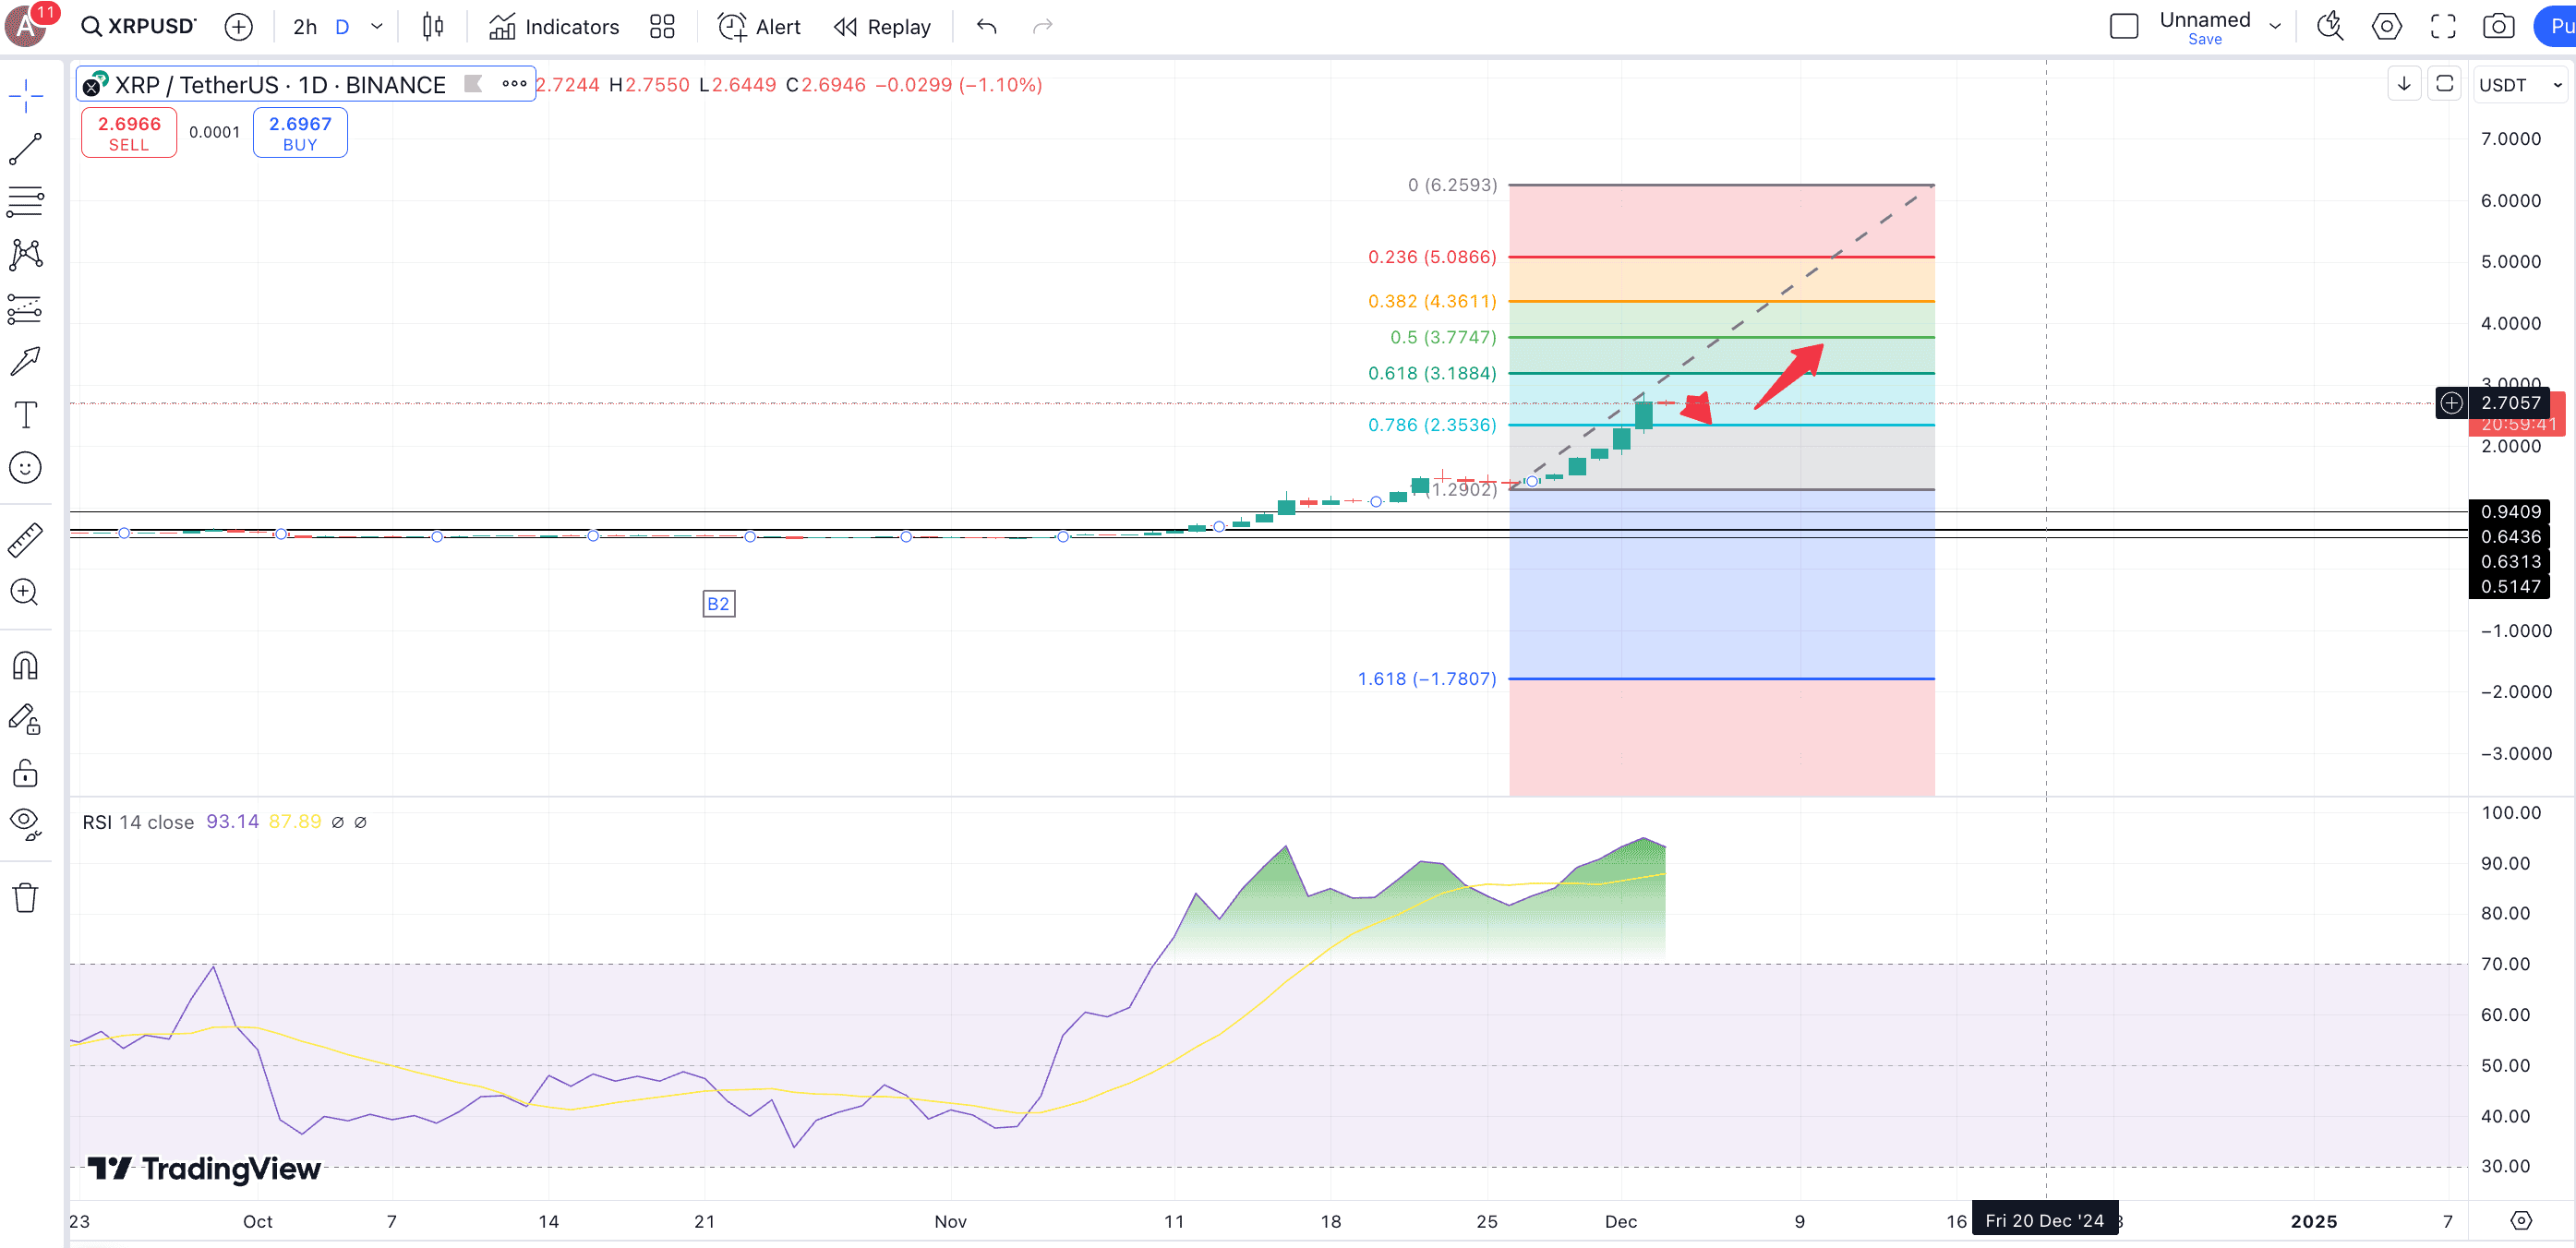This screenshot has height=1248, width=2576.
Task: Open the USDT currency dropdown
Action: pyautogui.click(x=2519, y=86)
